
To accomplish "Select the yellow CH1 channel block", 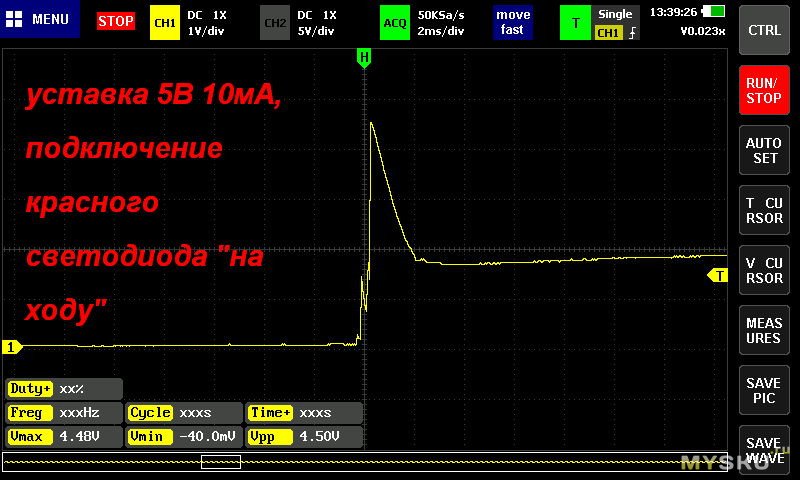I will [x=164, y=22].
